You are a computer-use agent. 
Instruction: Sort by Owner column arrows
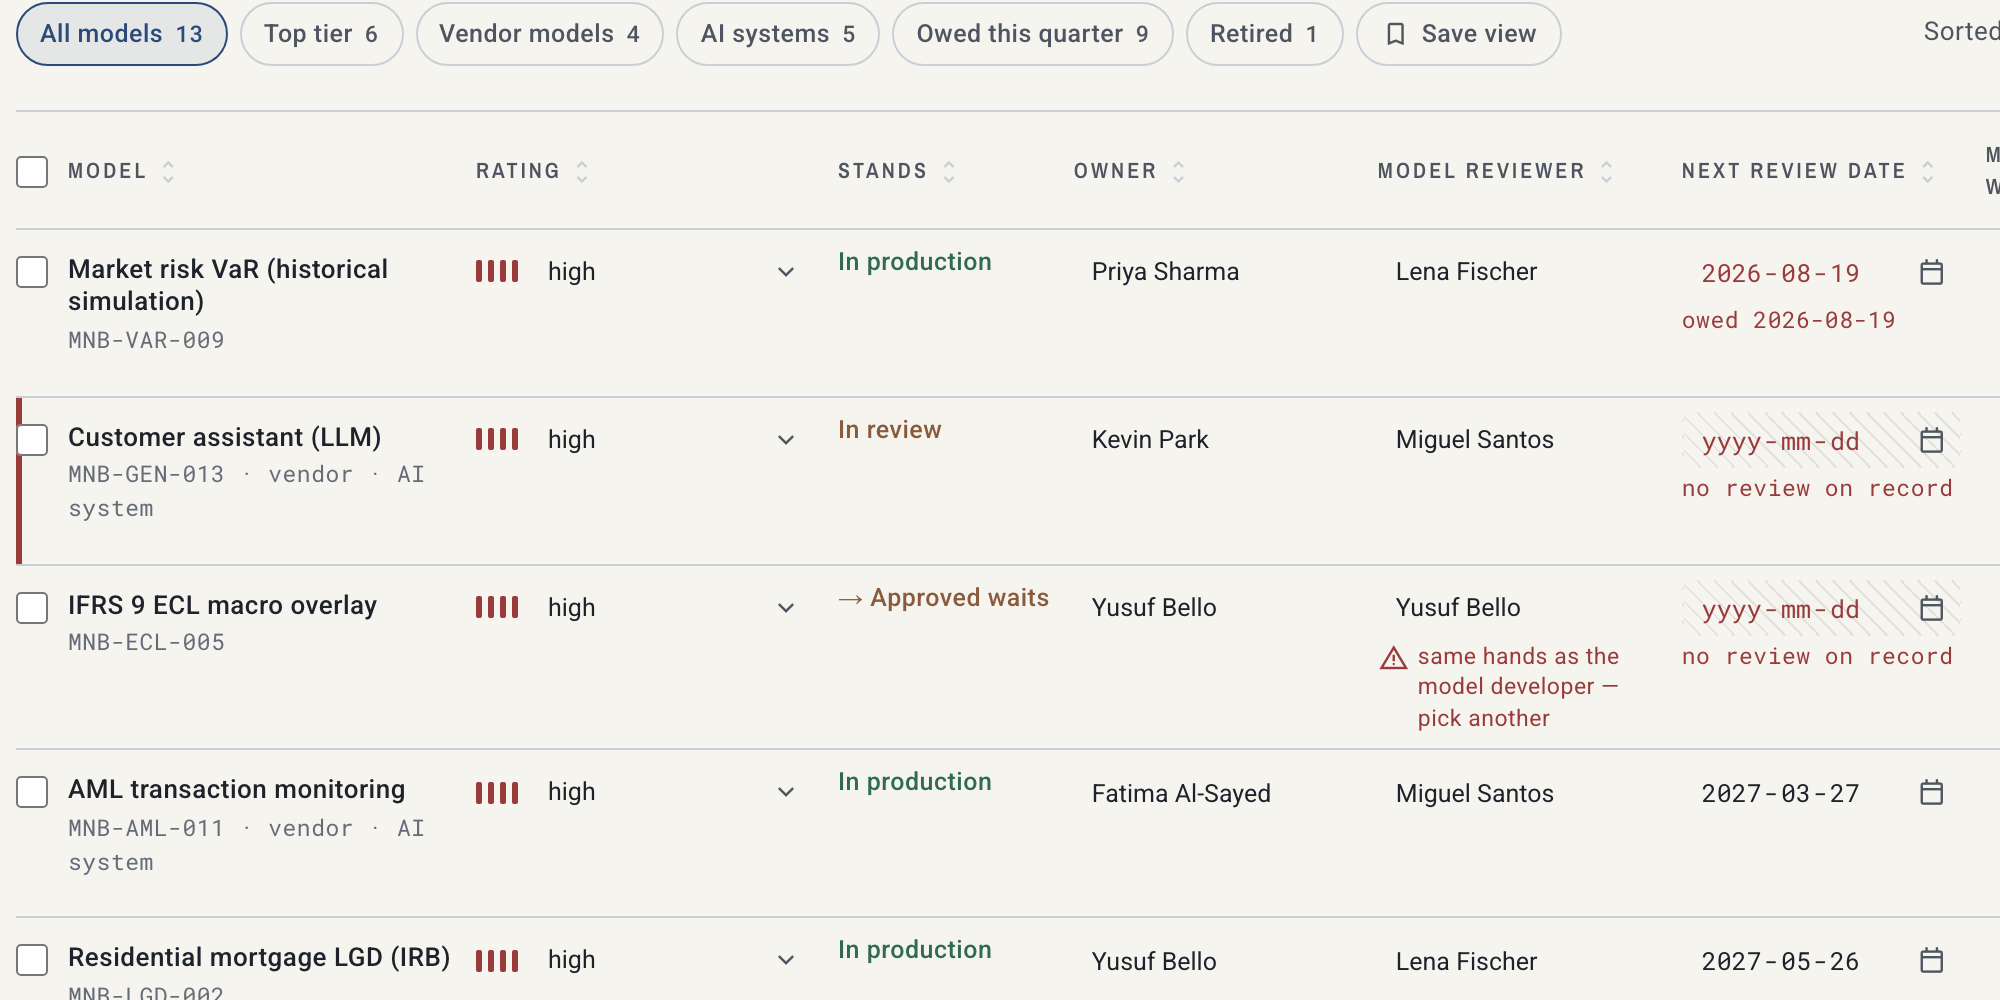1178,172
